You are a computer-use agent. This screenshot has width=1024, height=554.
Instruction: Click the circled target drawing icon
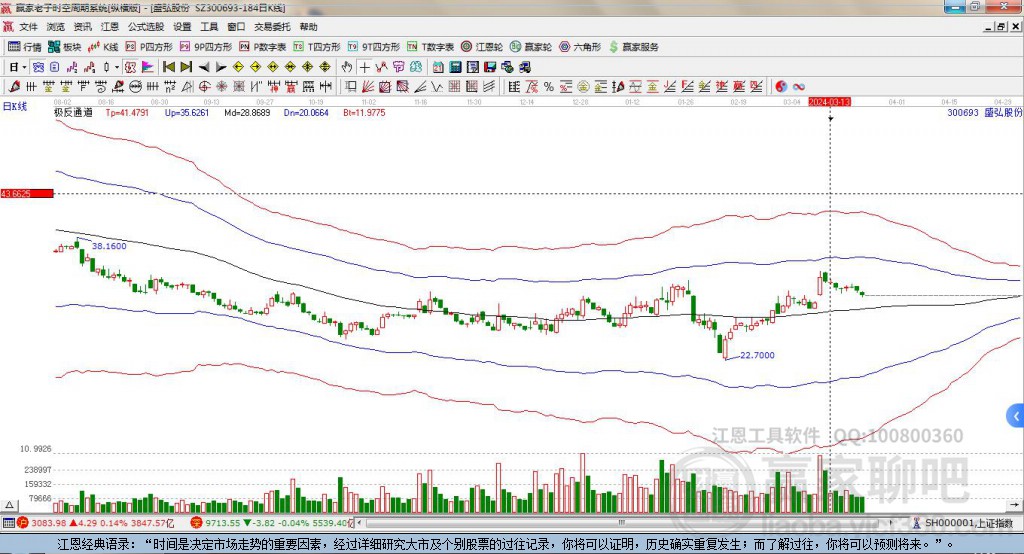(x=204, y=86)
